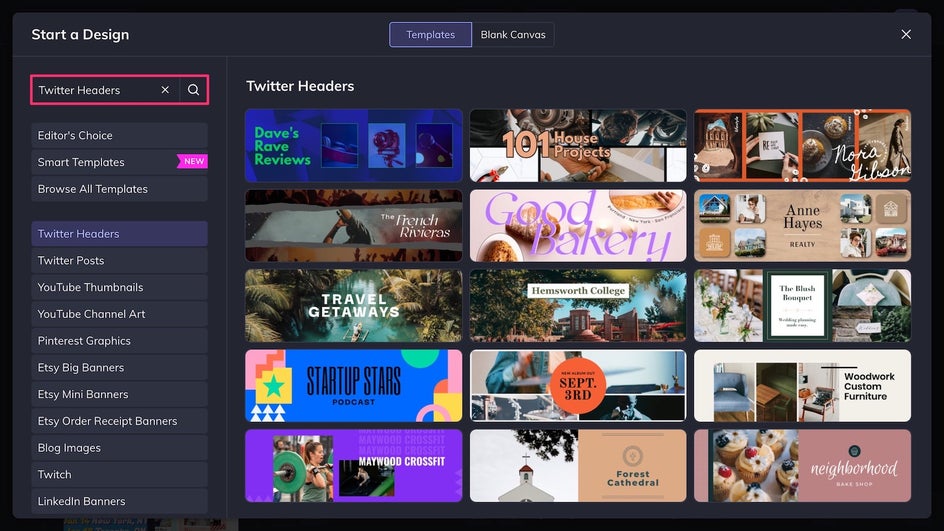Select Anne Hayes Realty template
Screen dimensions: 944x531
(x=803, y=226)
